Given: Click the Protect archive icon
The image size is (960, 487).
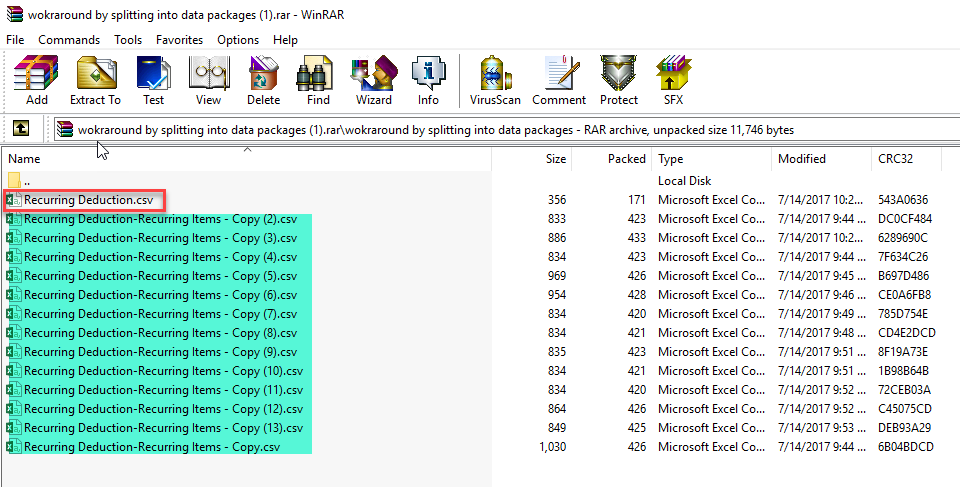Looking at the screenshot, I should tap(619, 81).
